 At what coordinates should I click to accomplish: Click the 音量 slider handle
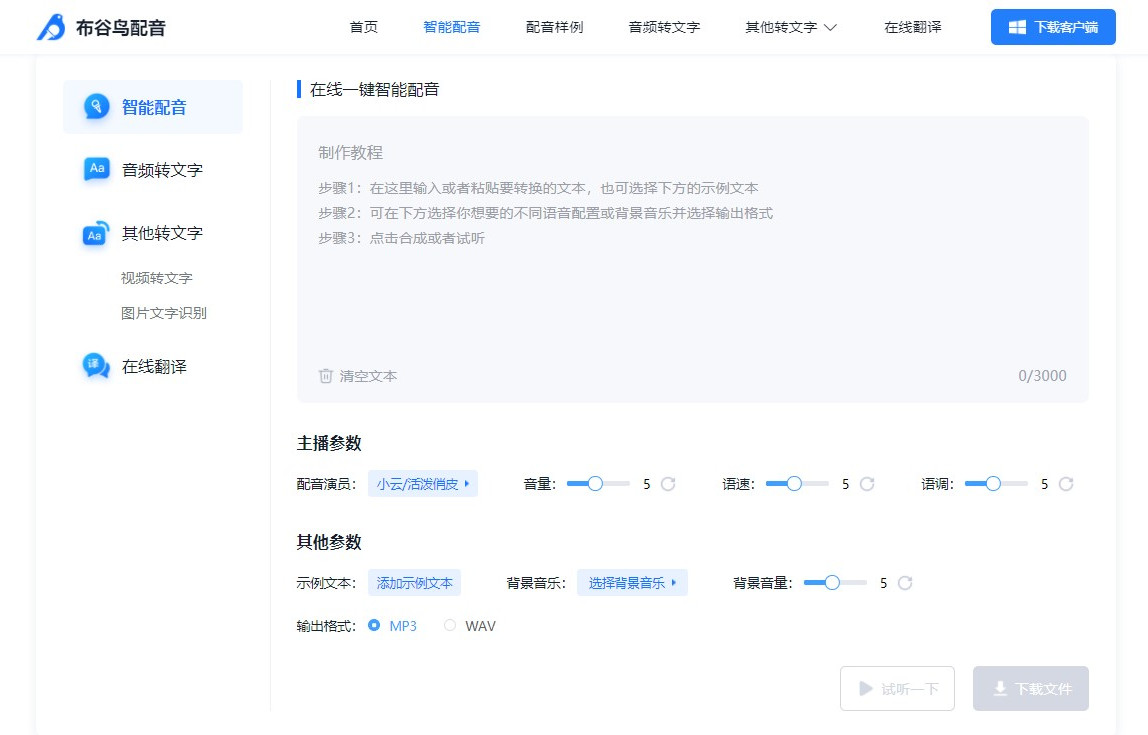point(595,484)
